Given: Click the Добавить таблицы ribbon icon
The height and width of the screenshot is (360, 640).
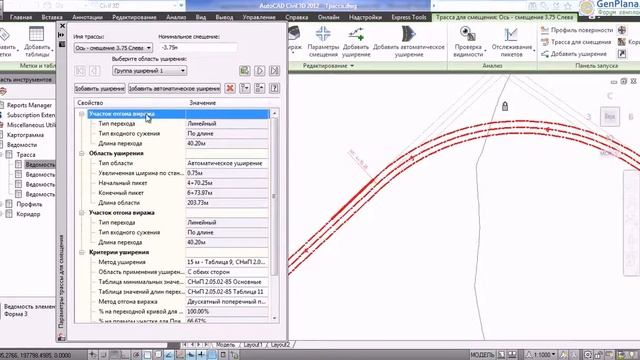Looking at the screenshot, I should 37,42.
